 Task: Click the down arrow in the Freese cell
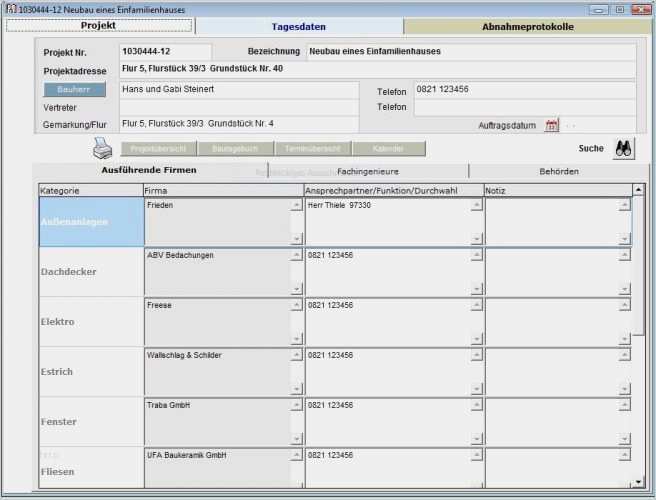point(296,339)
